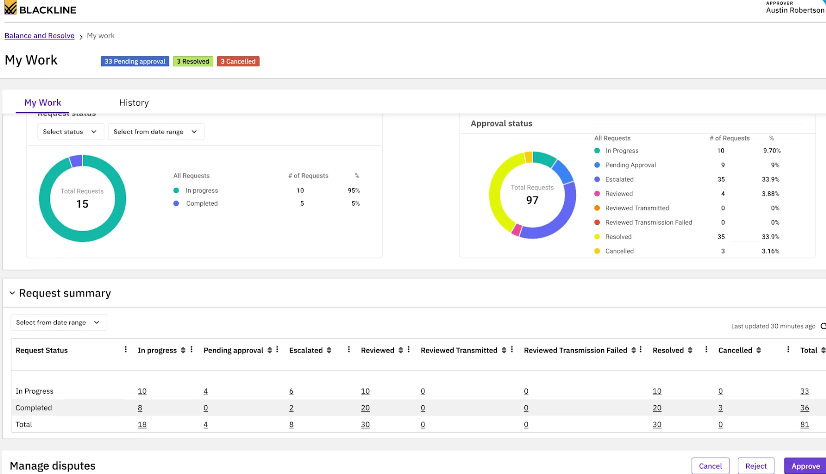Open Request Status column options menu
The height and width of the screenshot is (474, 826).
click(x=125, y=350)
